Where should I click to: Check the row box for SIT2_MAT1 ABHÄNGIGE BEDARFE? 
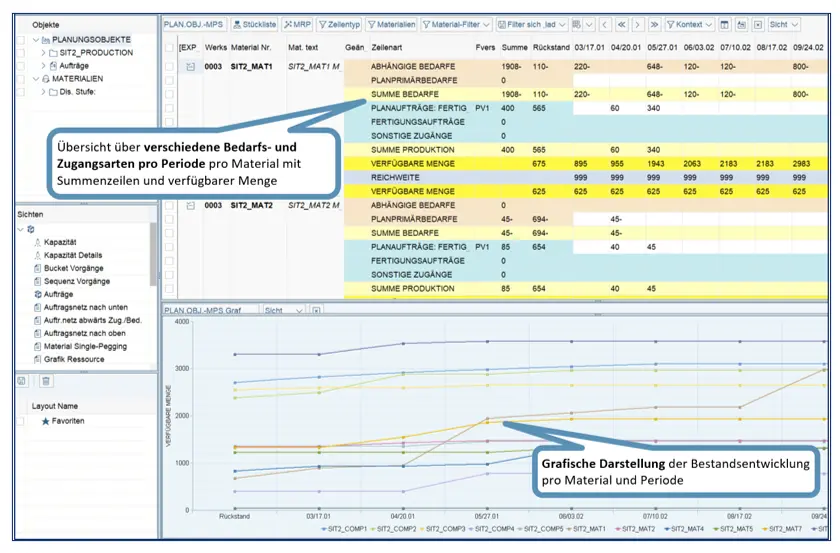(169, 66)
